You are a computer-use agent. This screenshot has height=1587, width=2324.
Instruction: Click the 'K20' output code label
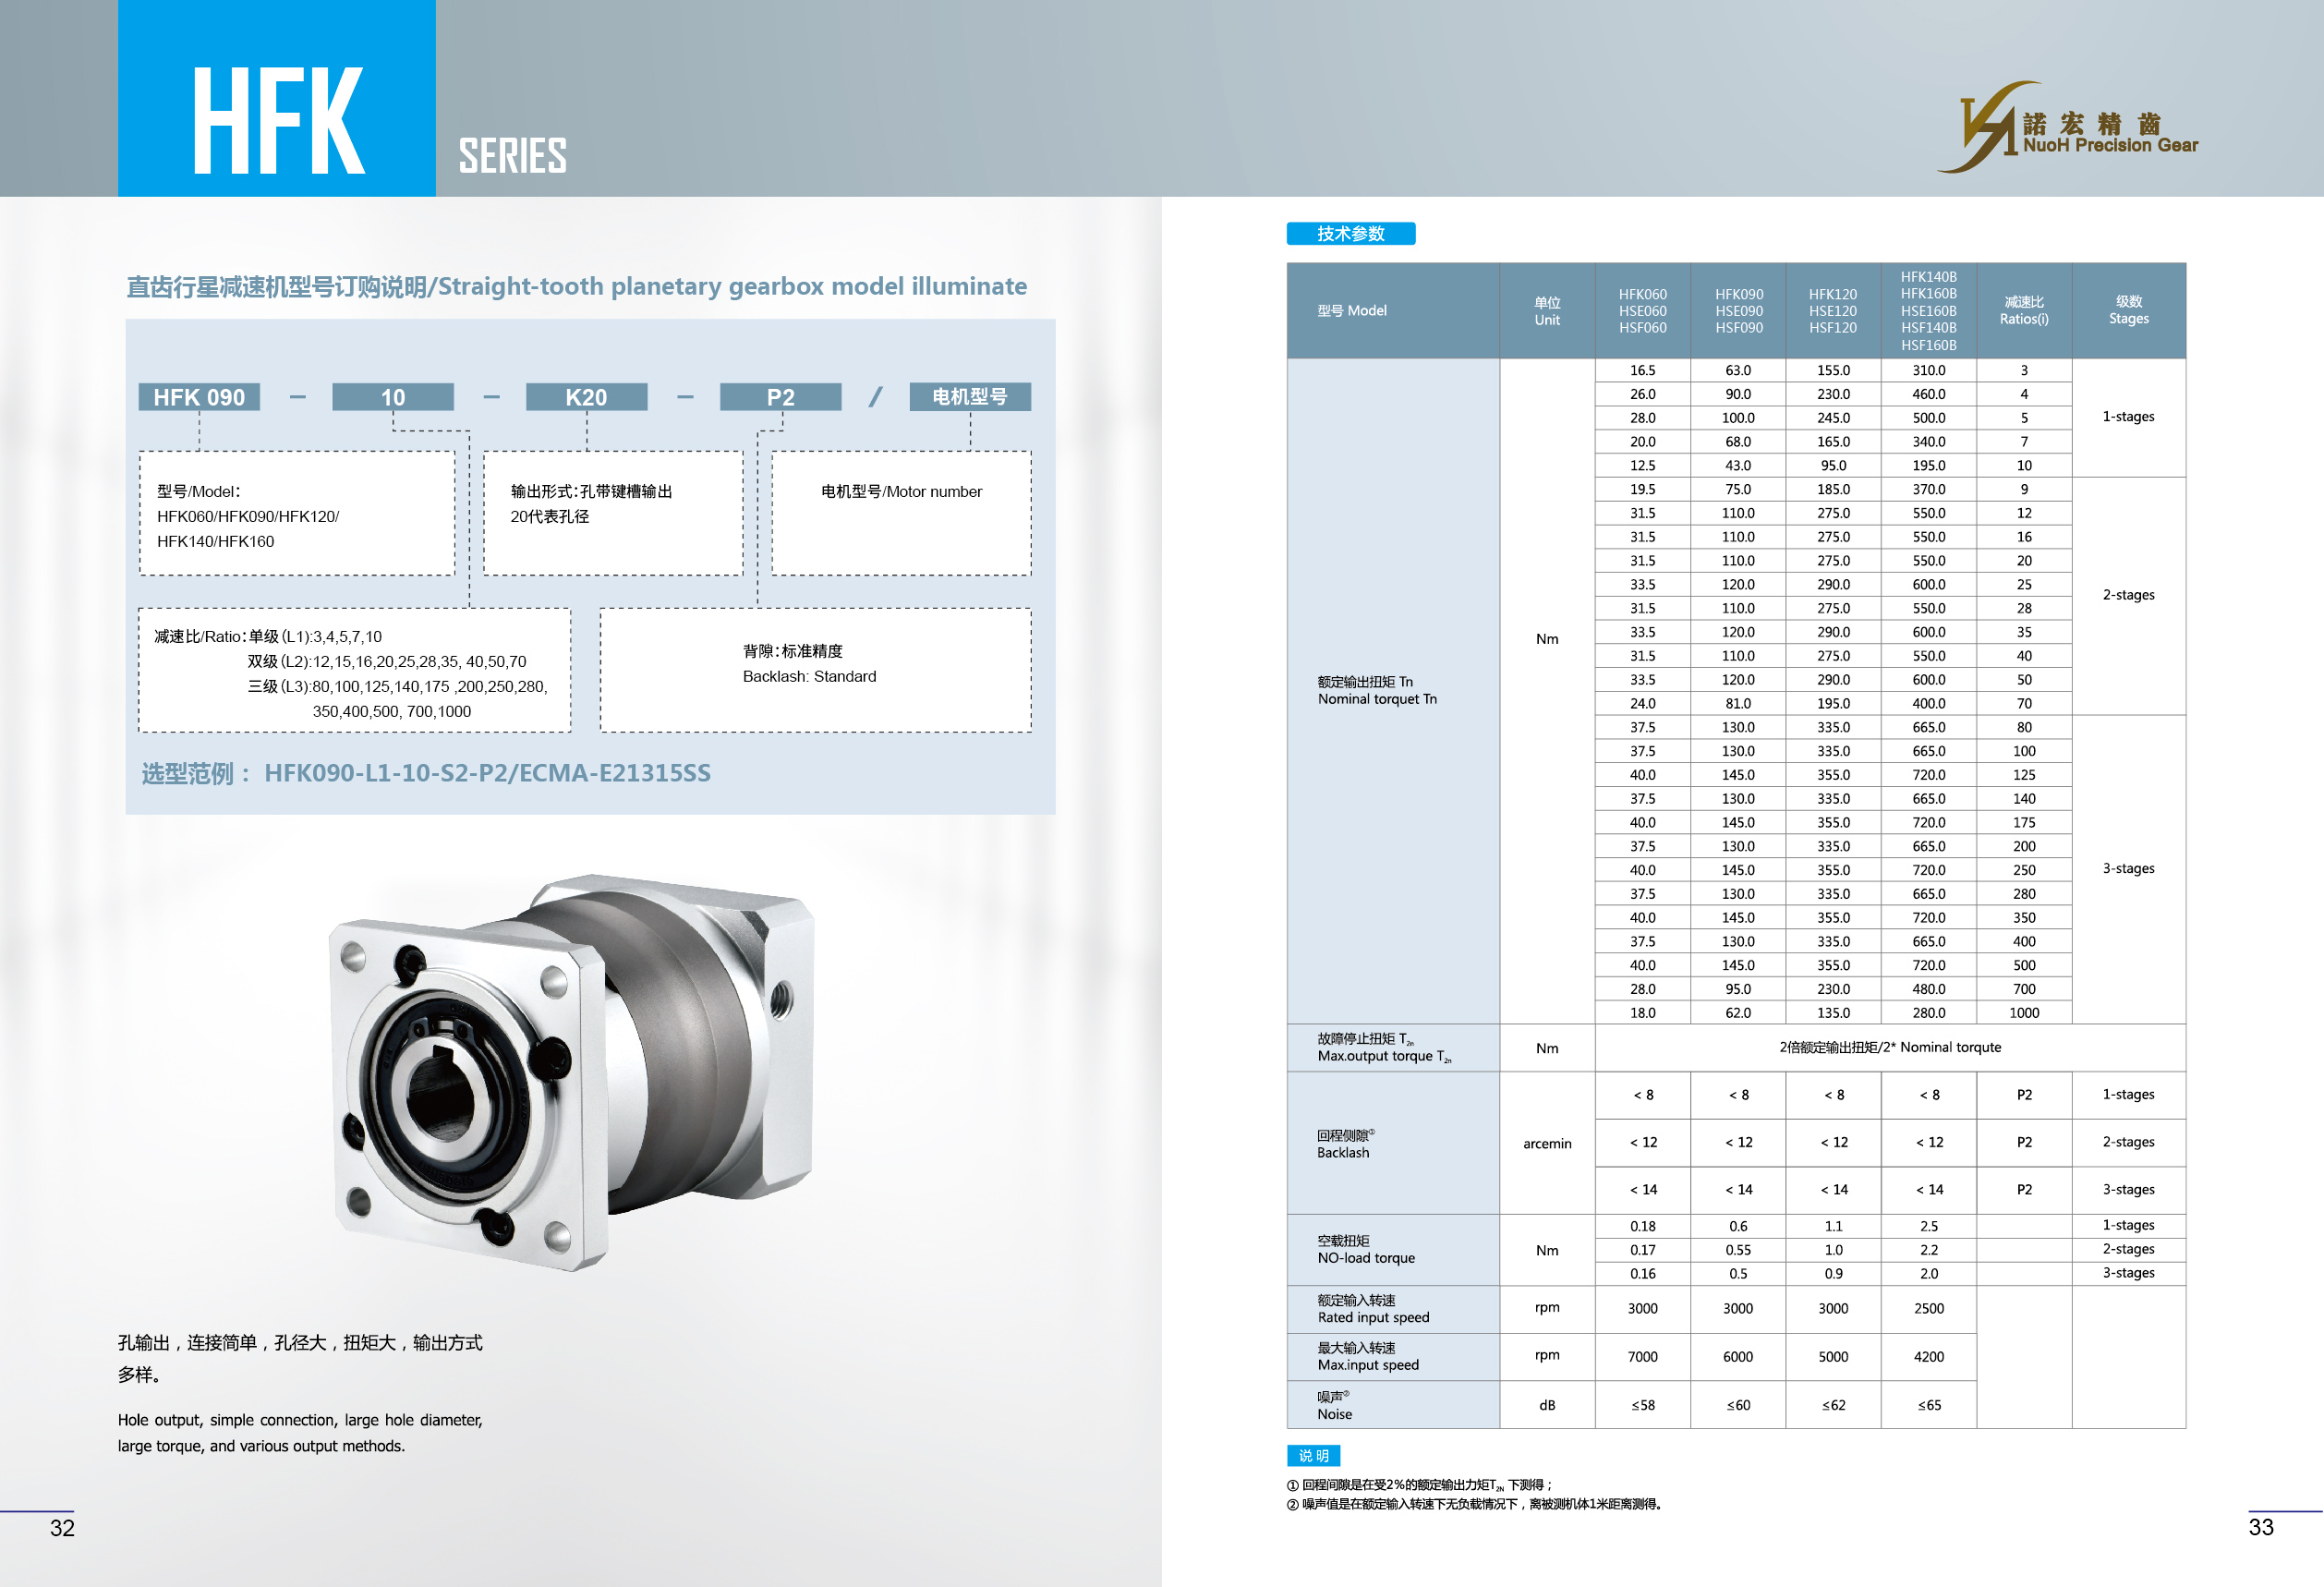point(586,397)
